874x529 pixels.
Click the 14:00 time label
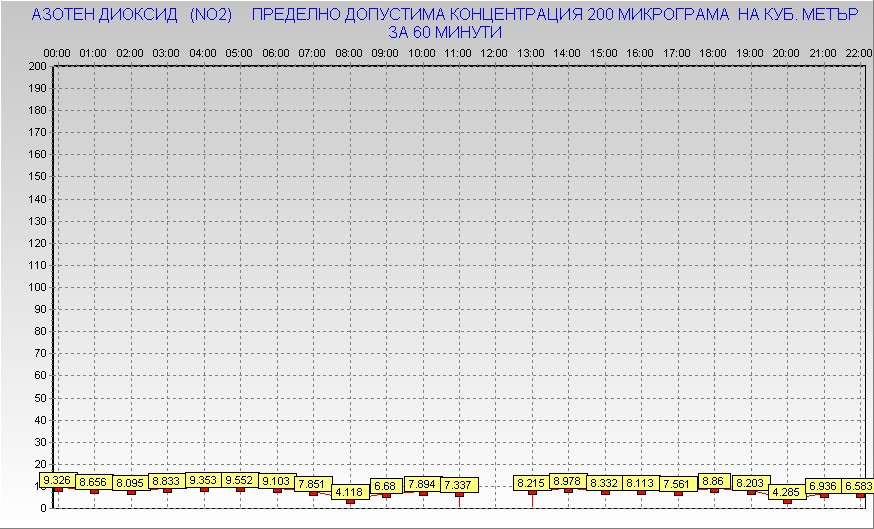pyautogui.click(x=567, y=54)
